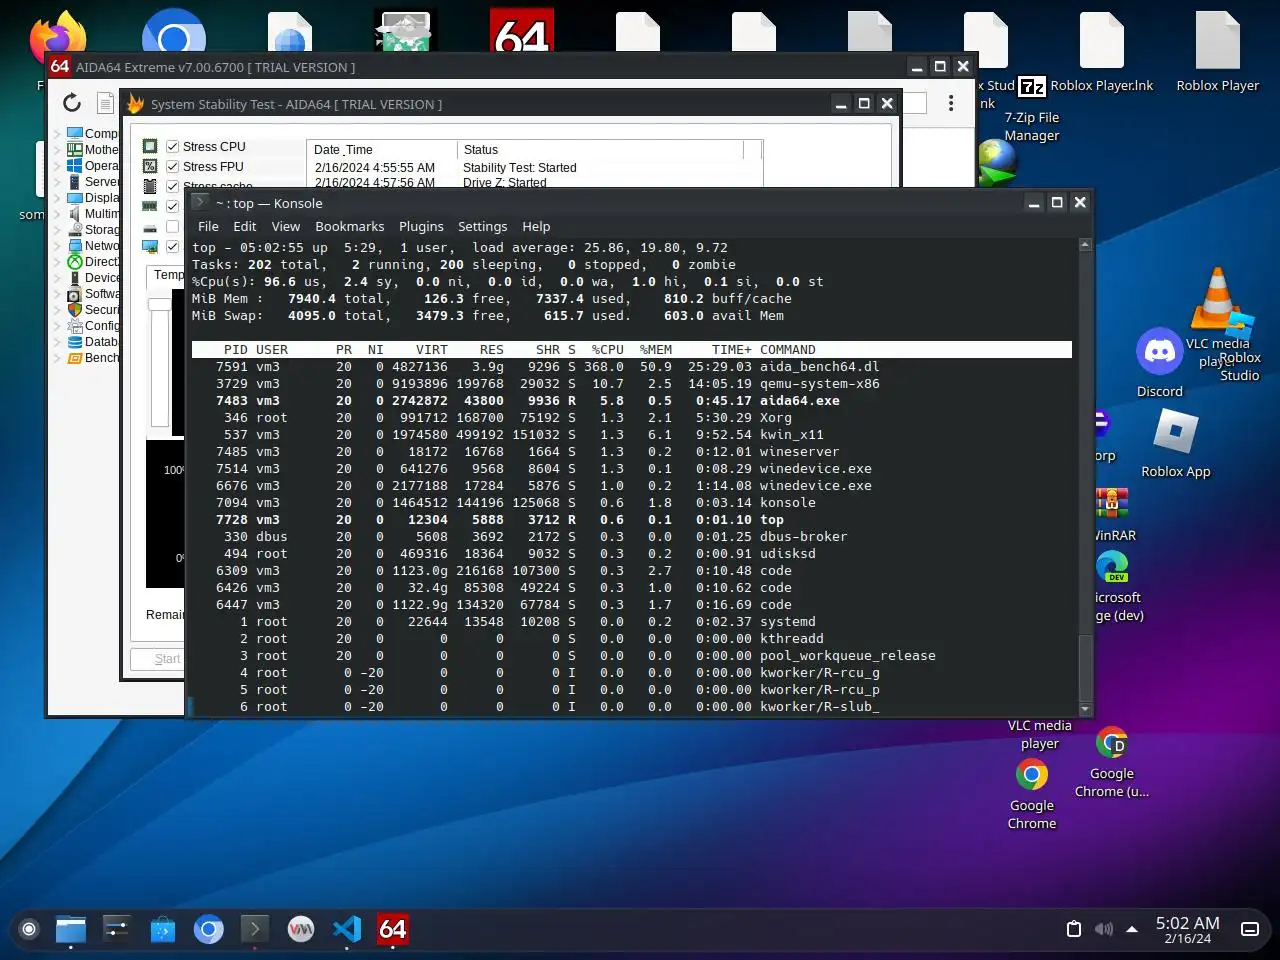Open the Google Chrome (u...) desktop shortcut

[1112, 743]
